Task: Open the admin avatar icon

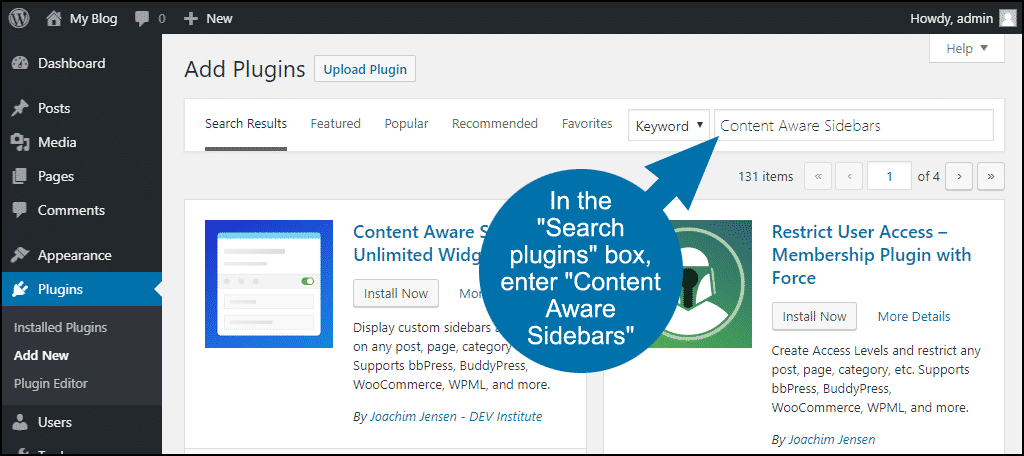Action: 1007,19
